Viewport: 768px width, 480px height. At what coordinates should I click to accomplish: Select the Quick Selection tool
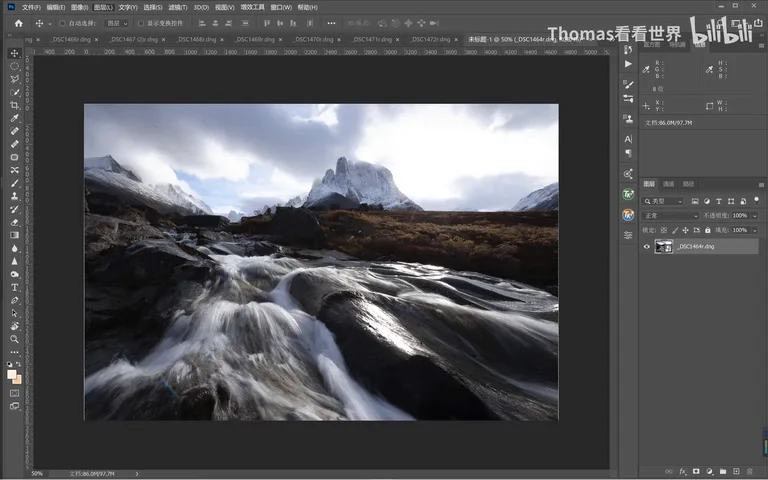[x=15, y=93]
